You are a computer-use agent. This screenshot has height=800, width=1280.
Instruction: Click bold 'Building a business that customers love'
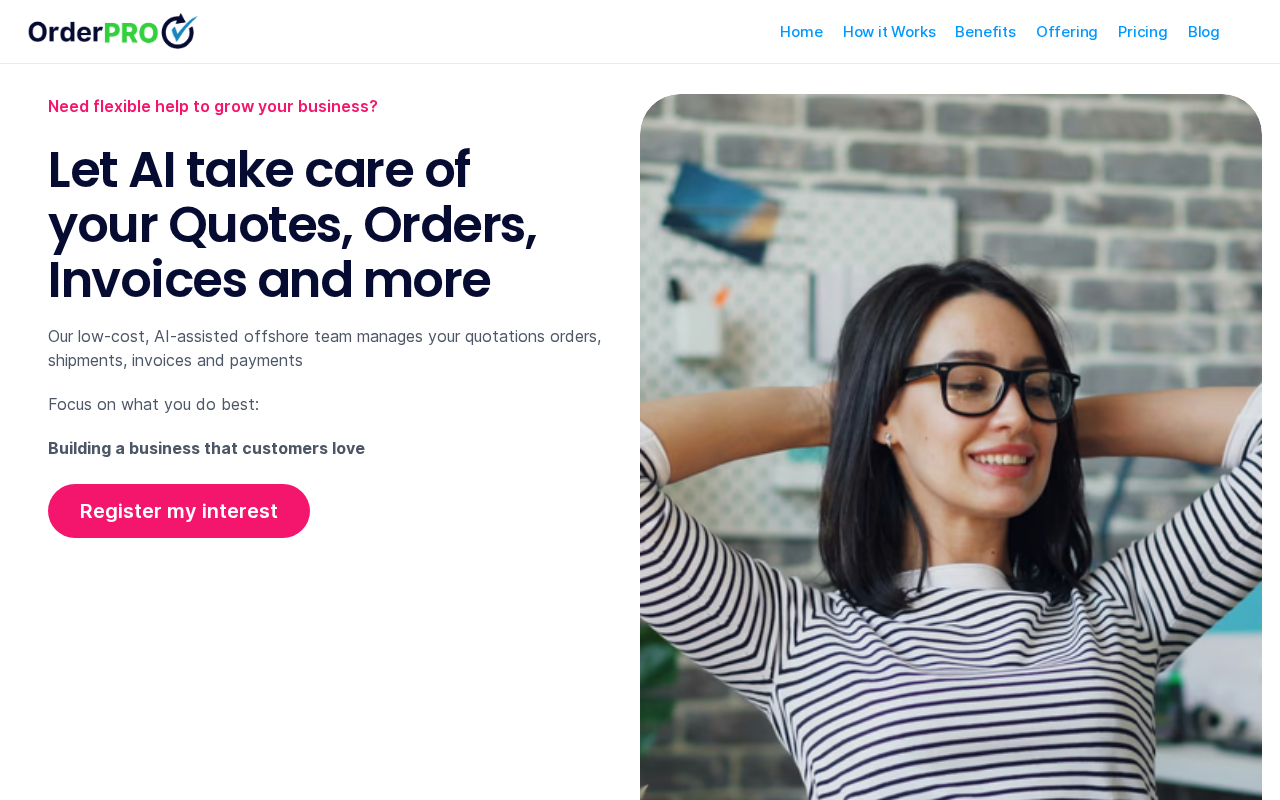(207, 448)
